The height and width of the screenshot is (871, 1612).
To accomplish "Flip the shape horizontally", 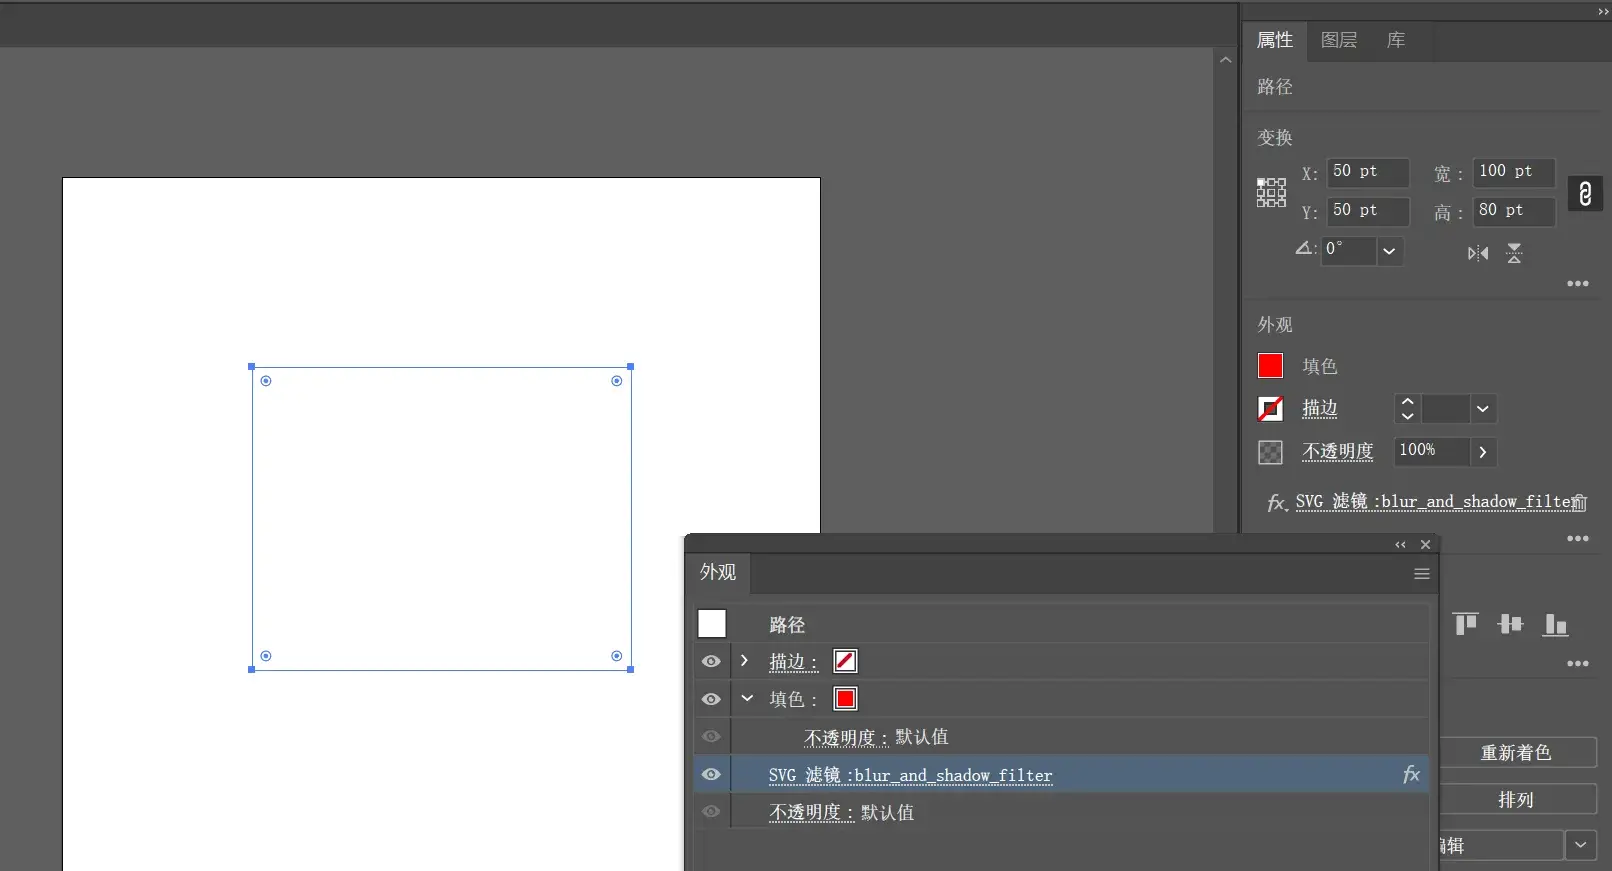I will (x=1478, y=253).
